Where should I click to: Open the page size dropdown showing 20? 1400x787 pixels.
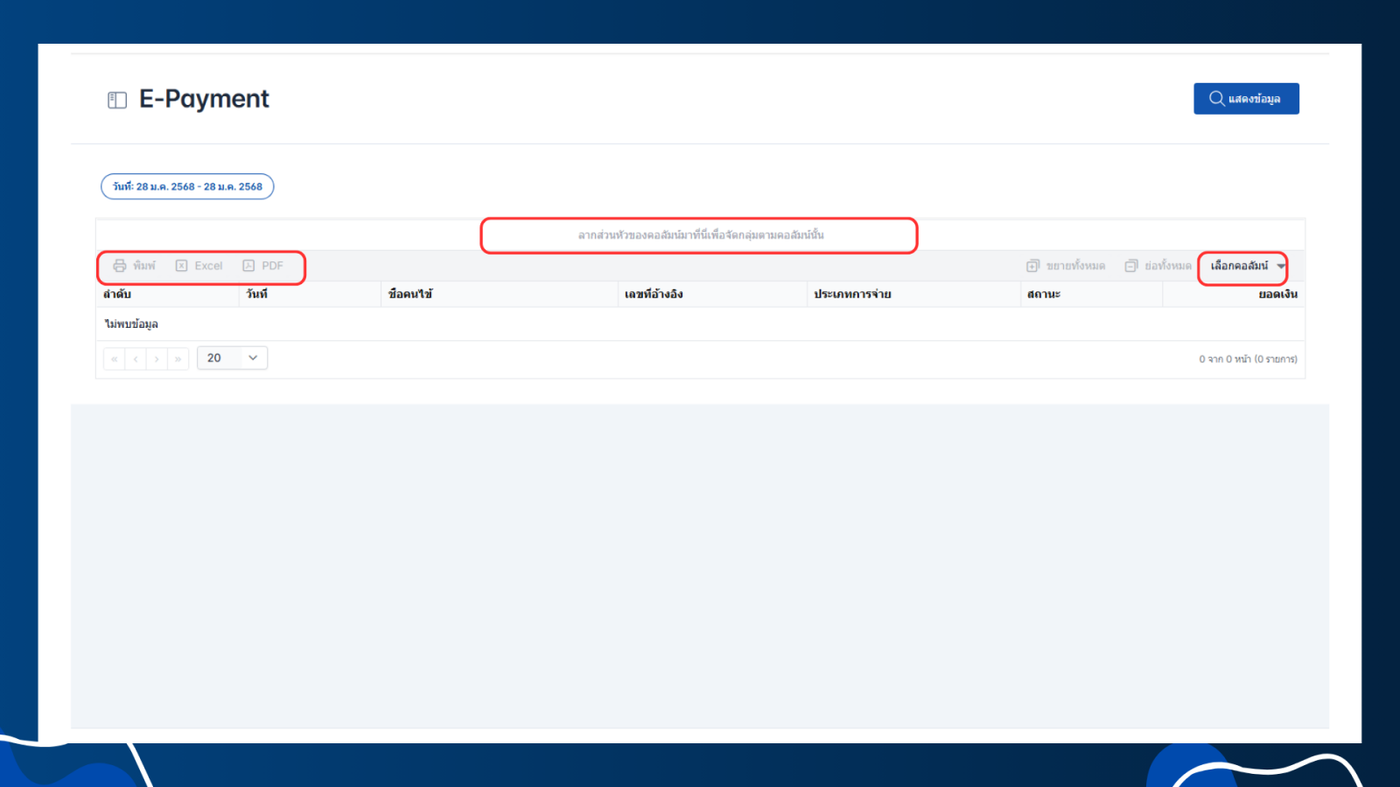click(x=232, y=358)
